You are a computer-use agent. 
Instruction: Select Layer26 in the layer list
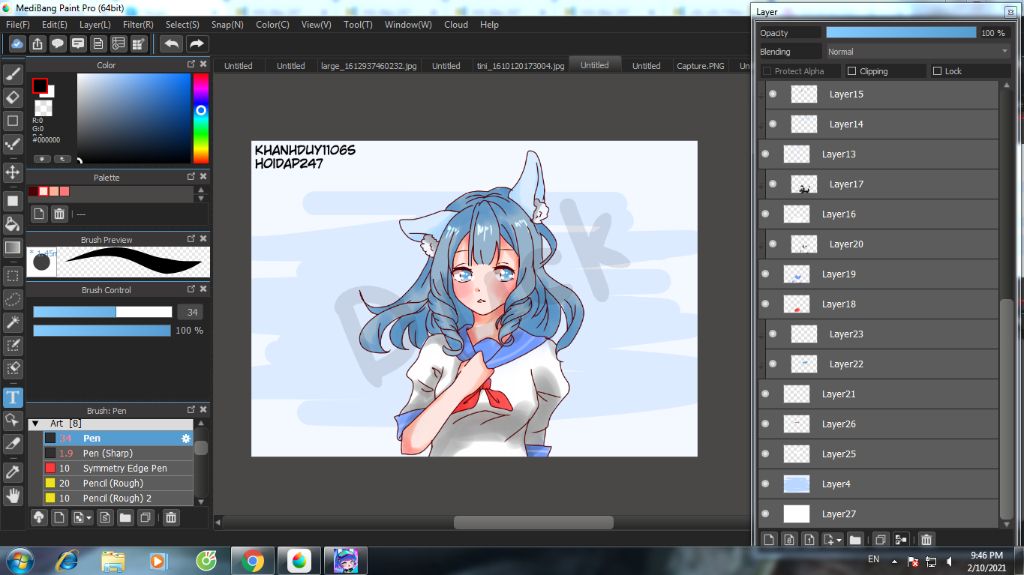878,424
